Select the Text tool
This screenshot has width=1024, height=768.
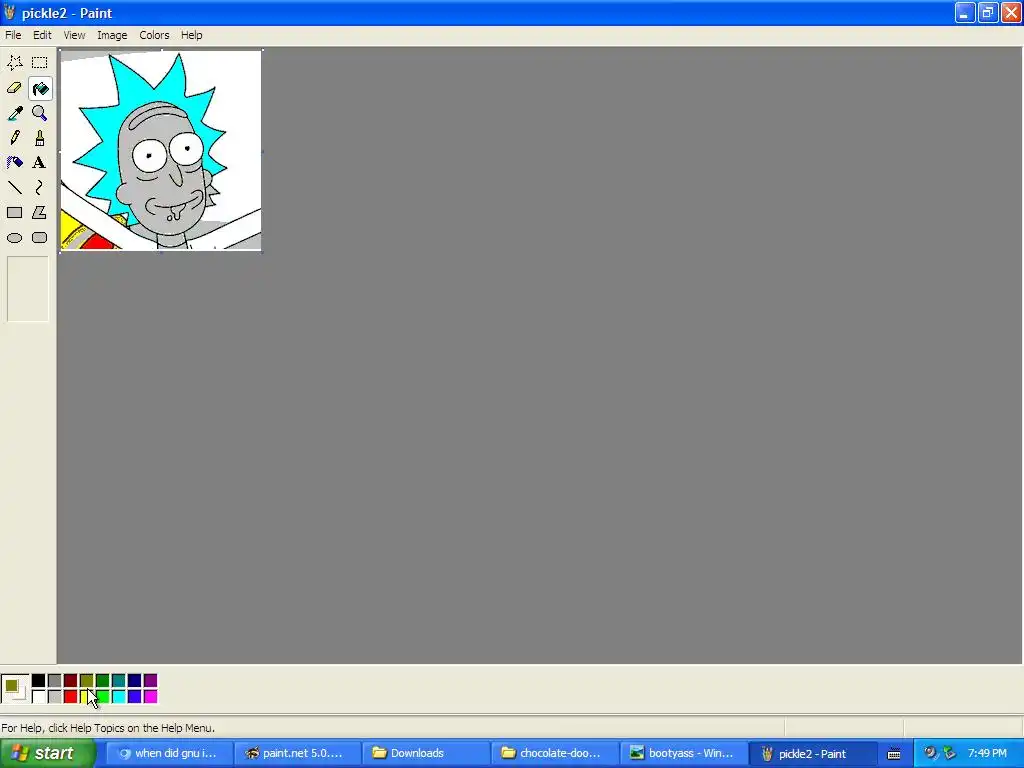[39, 163]
